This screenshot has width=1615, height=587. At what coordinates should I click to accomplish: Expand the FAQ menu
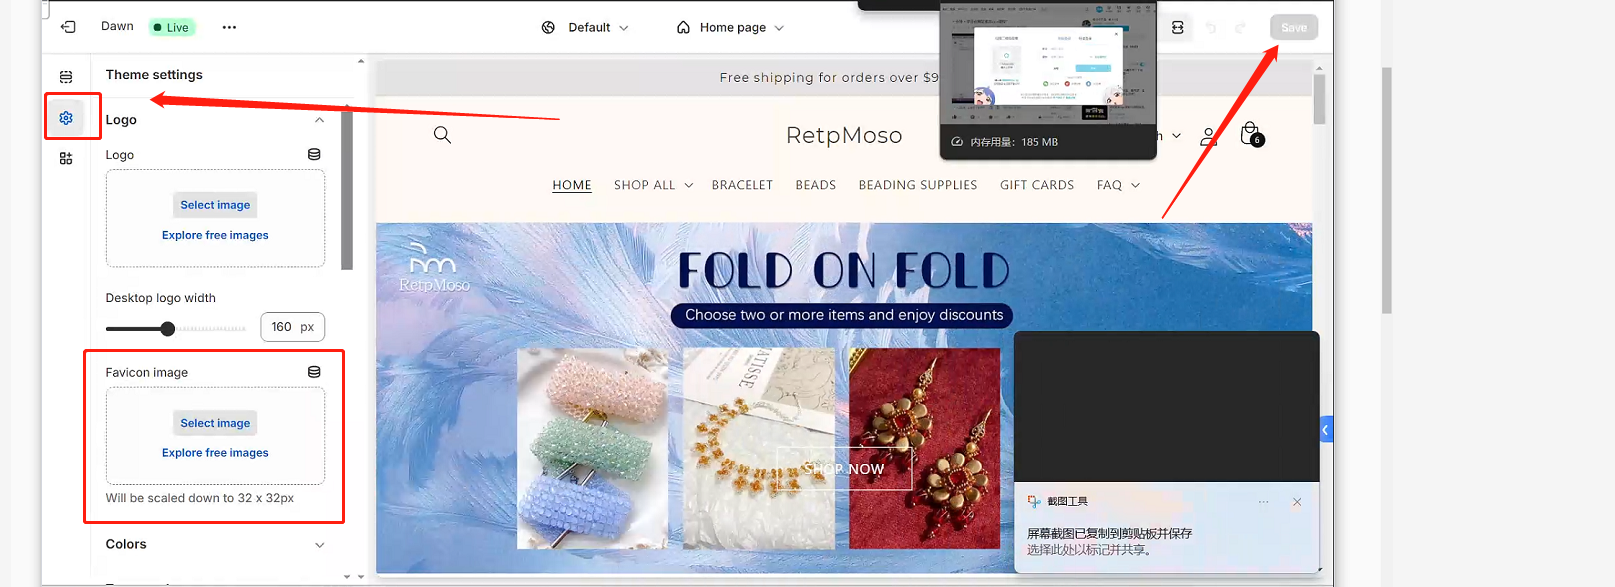(x=1118, y=185)
